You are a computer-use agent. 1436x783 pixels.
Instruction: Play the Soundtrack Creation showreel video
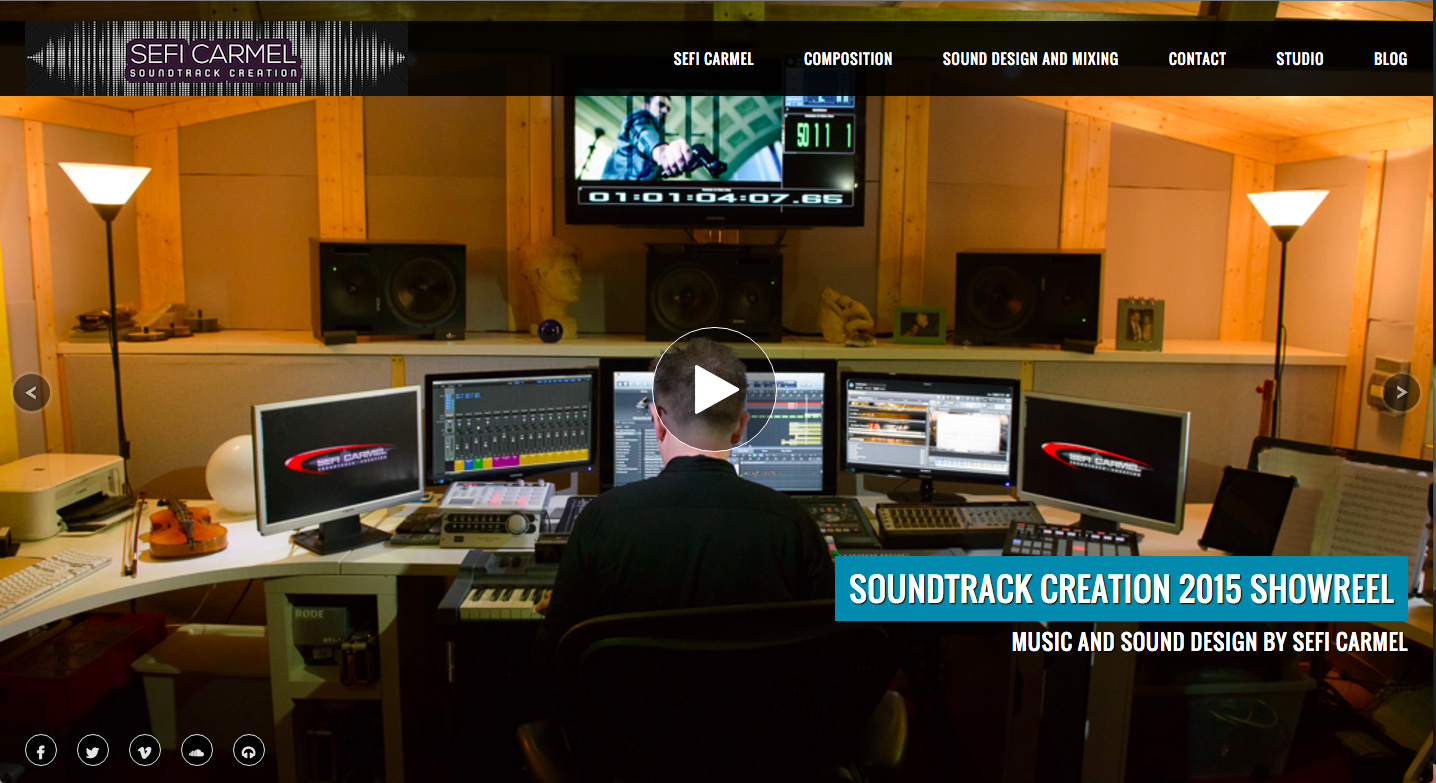[714, 389]
